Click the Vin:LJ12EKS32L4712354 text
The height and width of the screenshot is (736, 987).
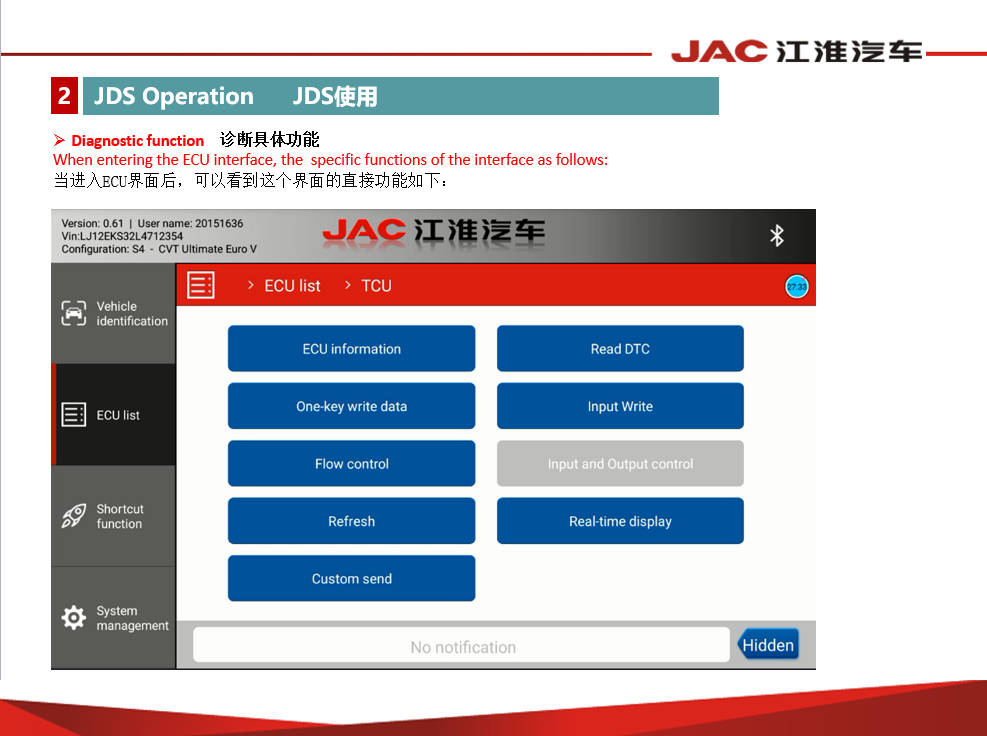122,236
